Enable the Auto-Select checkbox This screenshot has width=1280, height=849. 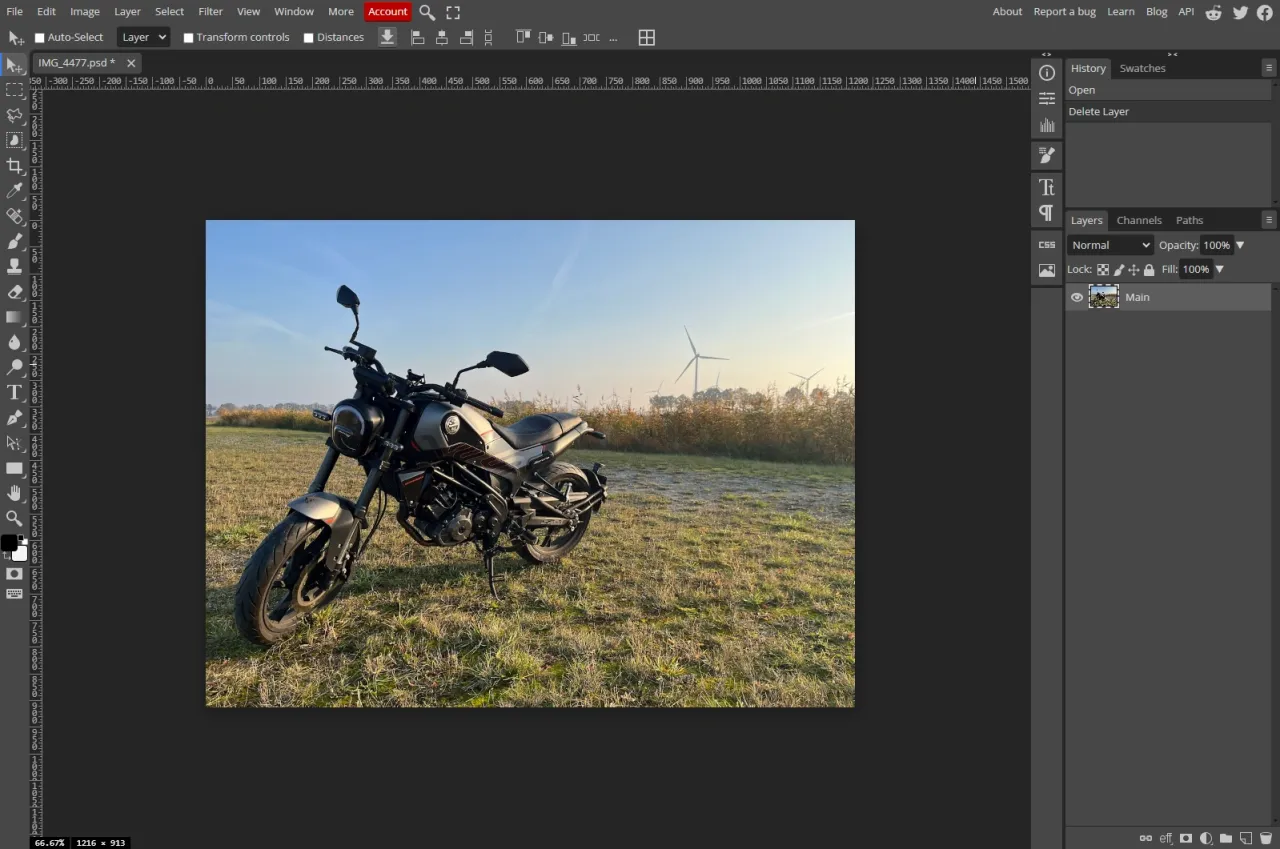38,37
